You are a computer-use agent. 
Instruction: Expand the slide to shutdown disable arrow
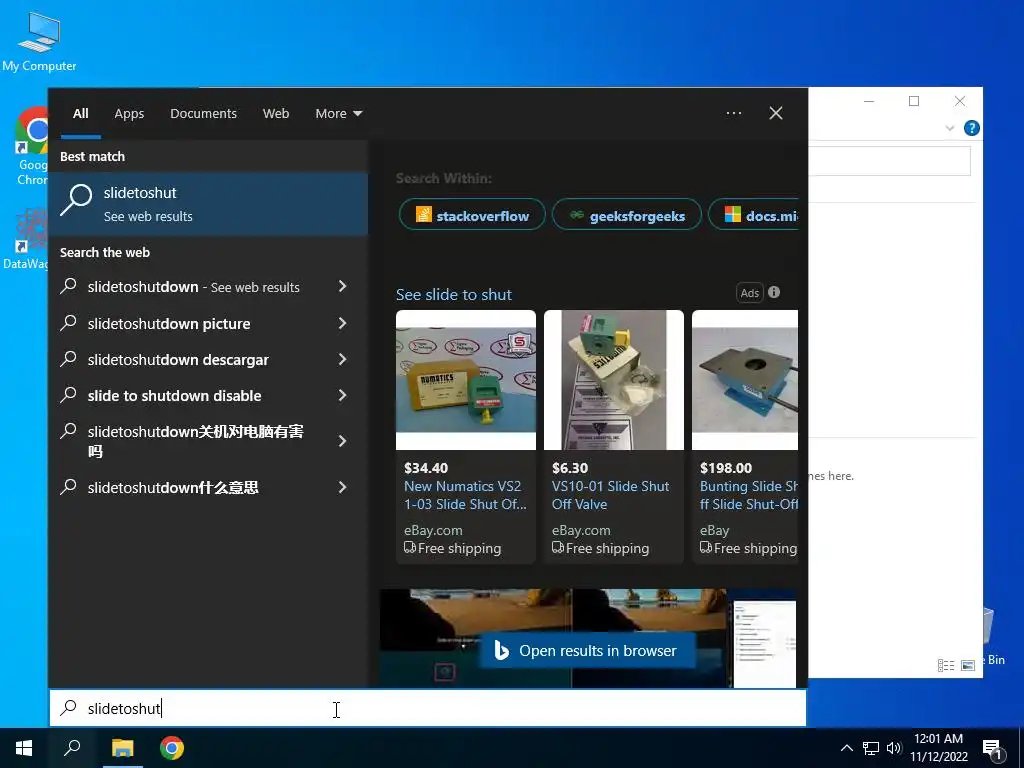342,395
